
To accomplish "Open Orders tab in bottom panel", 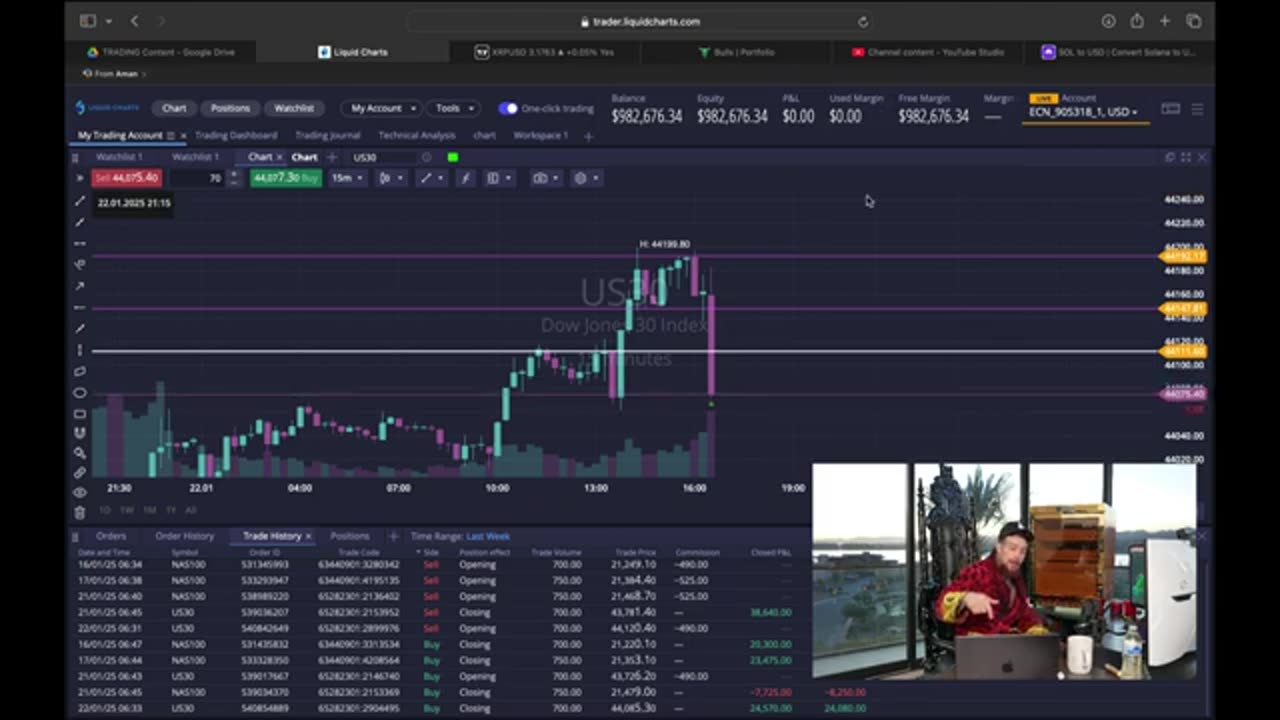I will click(x=111, y=537).
